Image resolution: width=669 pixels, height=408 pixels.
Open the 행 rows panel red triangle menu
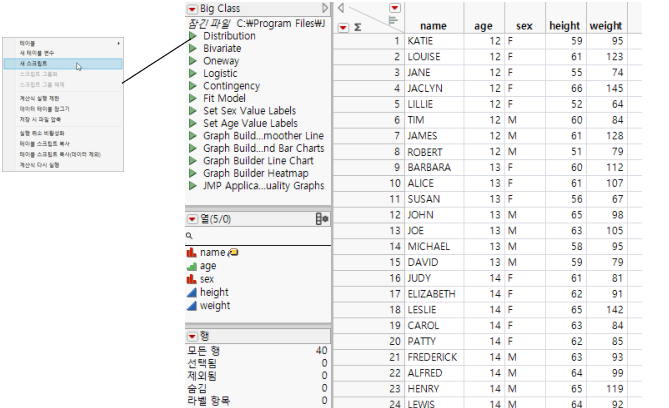pos(192,336)
